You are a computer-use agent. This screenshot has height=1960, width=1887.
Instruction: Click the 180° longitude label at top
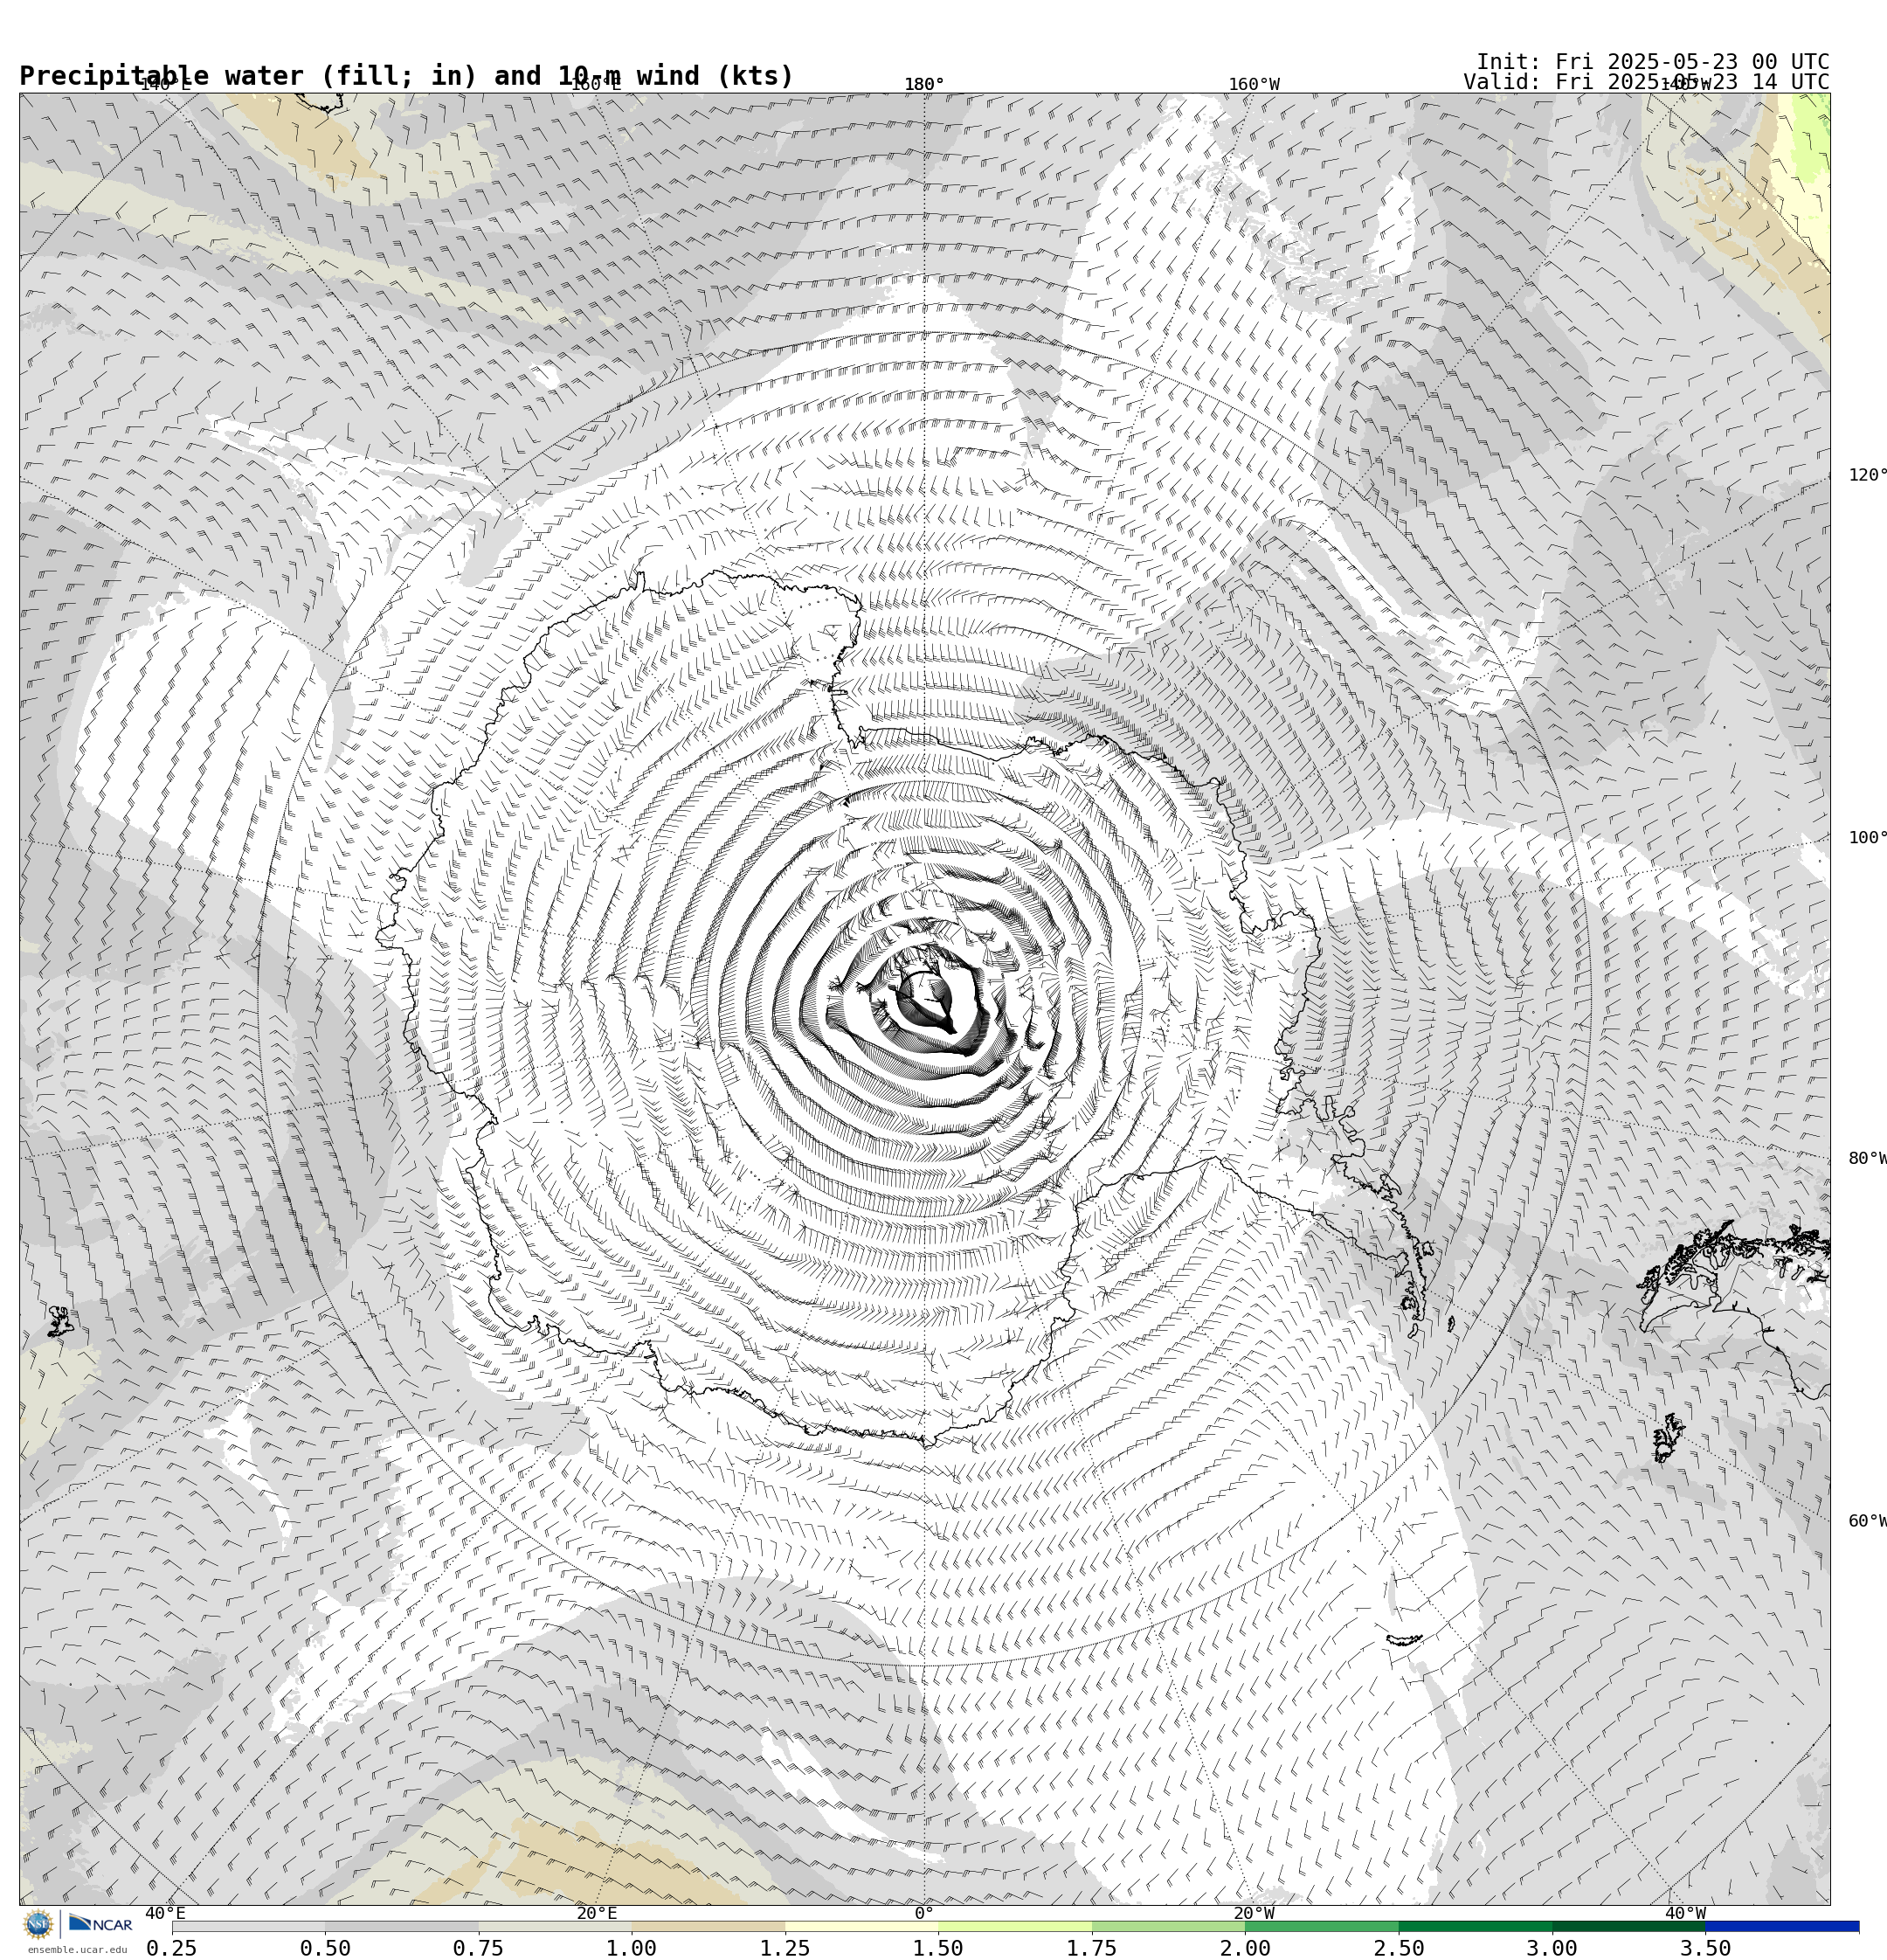pyautogui.click(x=924, y=85)
